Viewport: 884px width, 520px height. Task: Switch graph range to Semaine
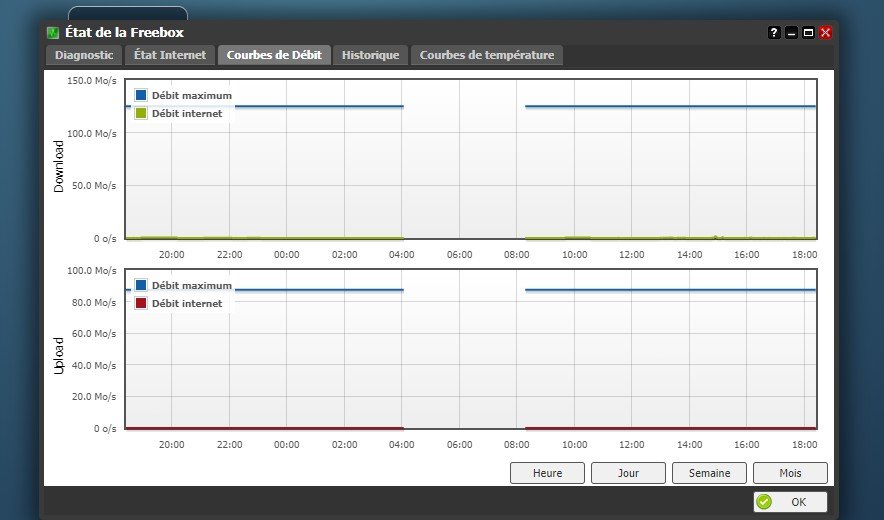pyautogui.click(x=709, y=473)
